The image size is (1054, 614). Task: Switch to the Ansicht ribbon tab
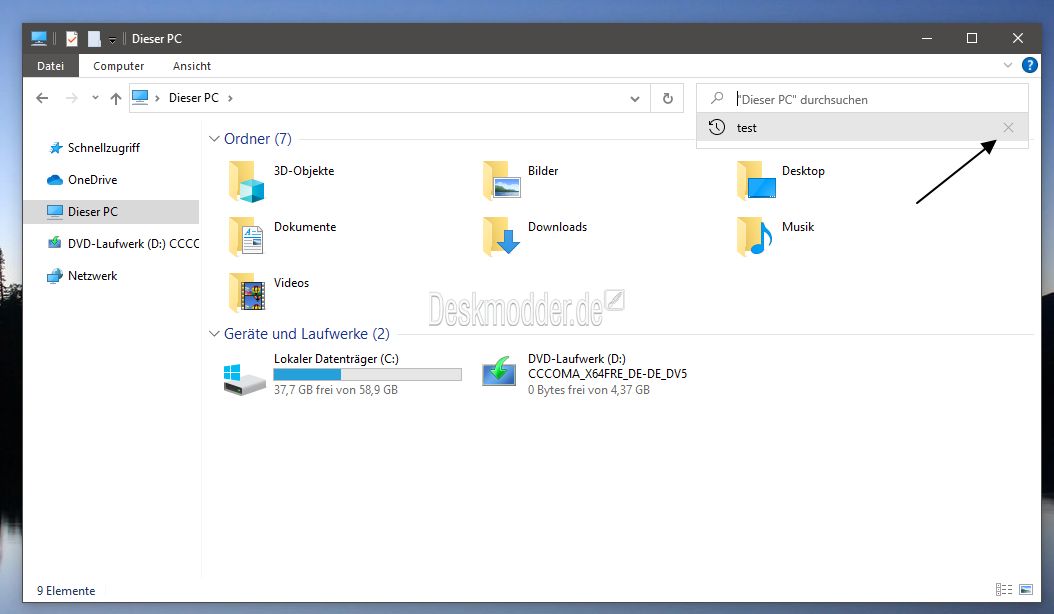tap(192, 66)
